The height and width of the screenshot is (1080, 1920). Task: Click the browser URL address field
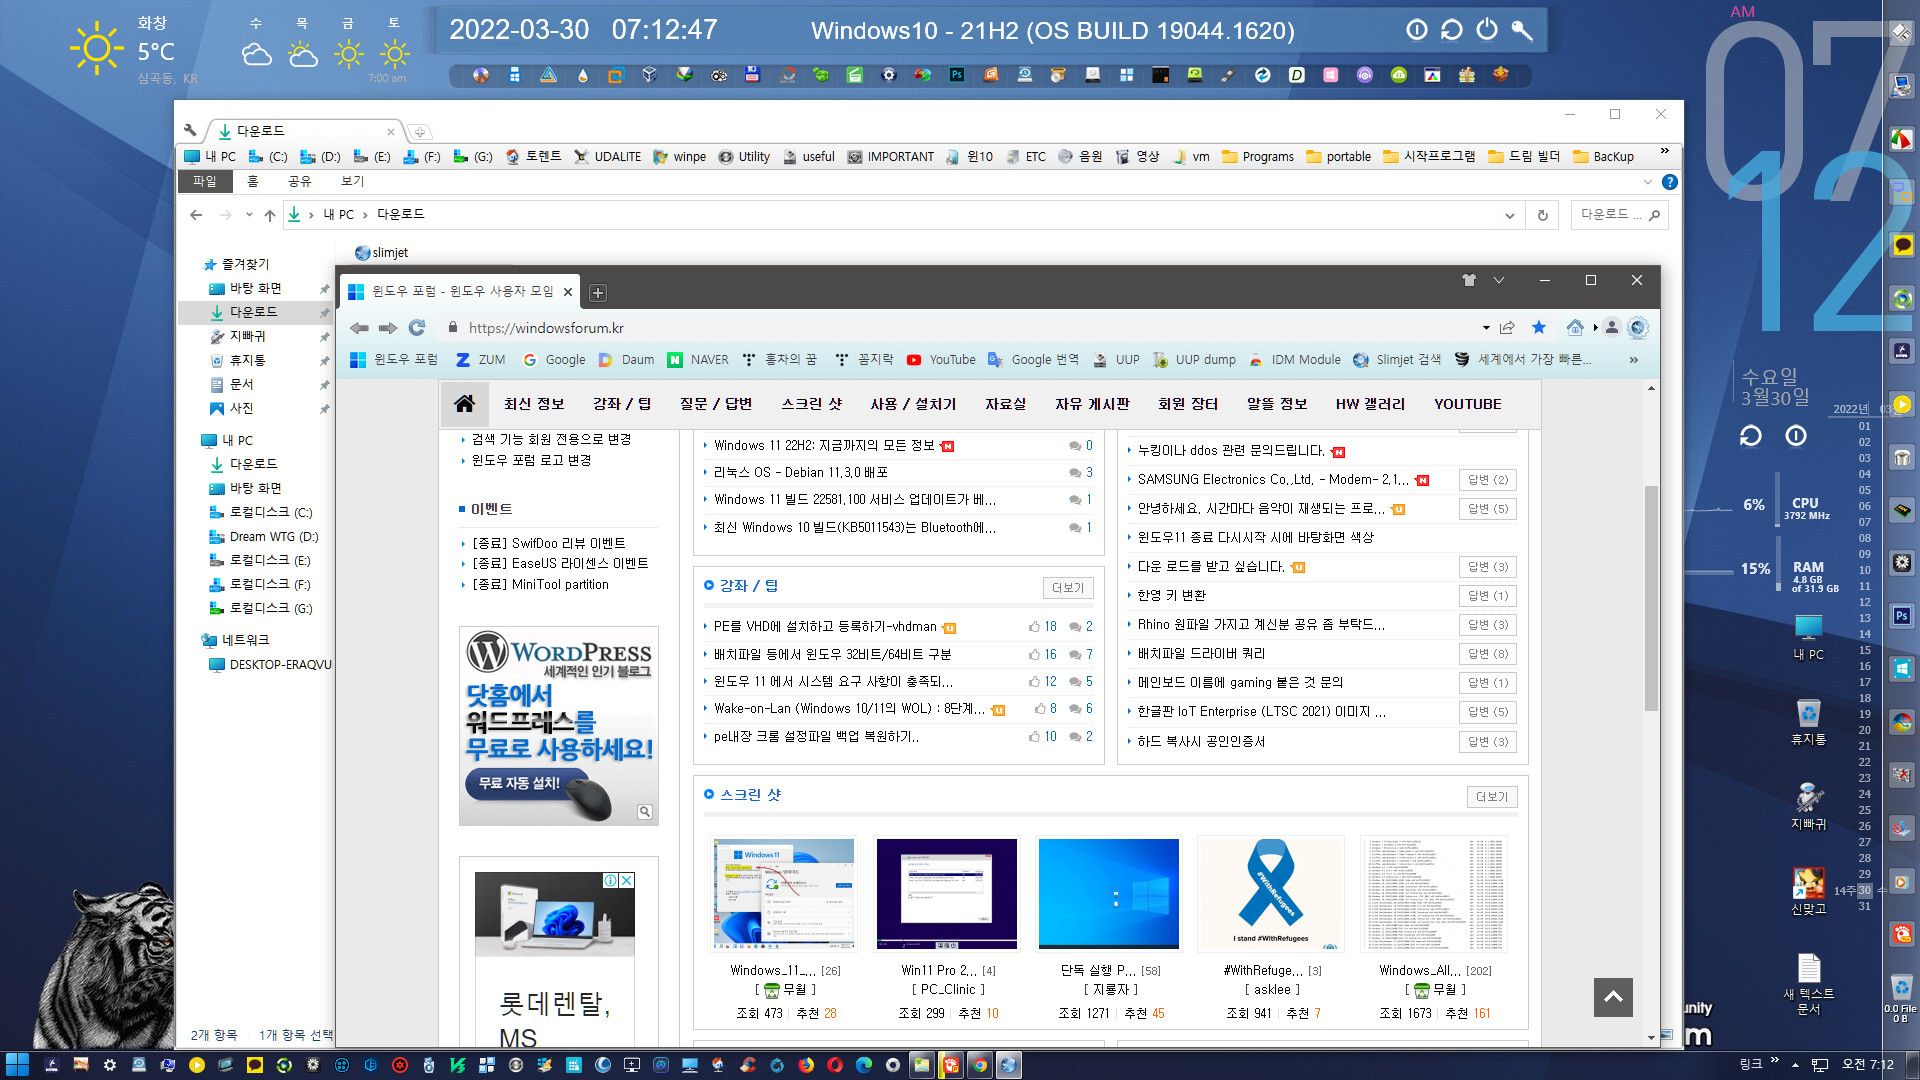pyautogui.click(x=960, y=328)
